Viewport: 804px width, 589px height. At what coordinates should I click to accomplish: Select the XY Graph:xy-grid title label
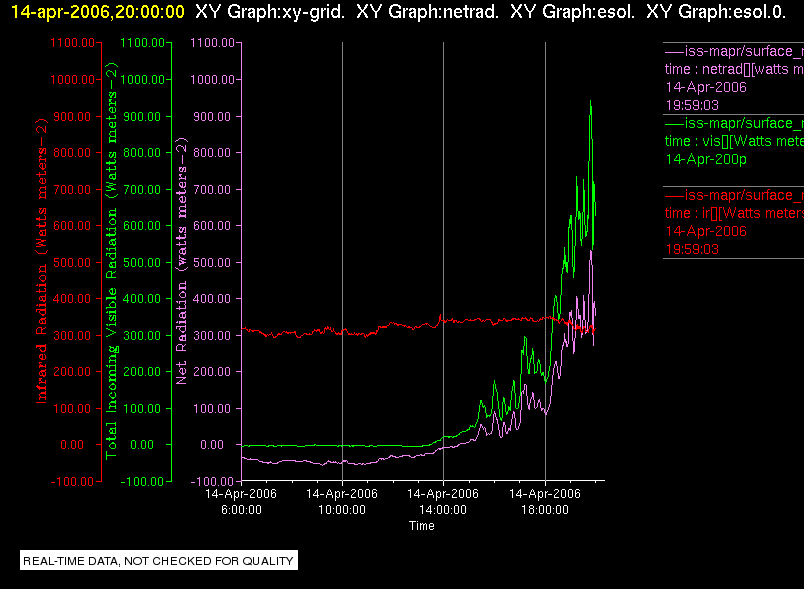pyautogui.click(x=270, y=12)
